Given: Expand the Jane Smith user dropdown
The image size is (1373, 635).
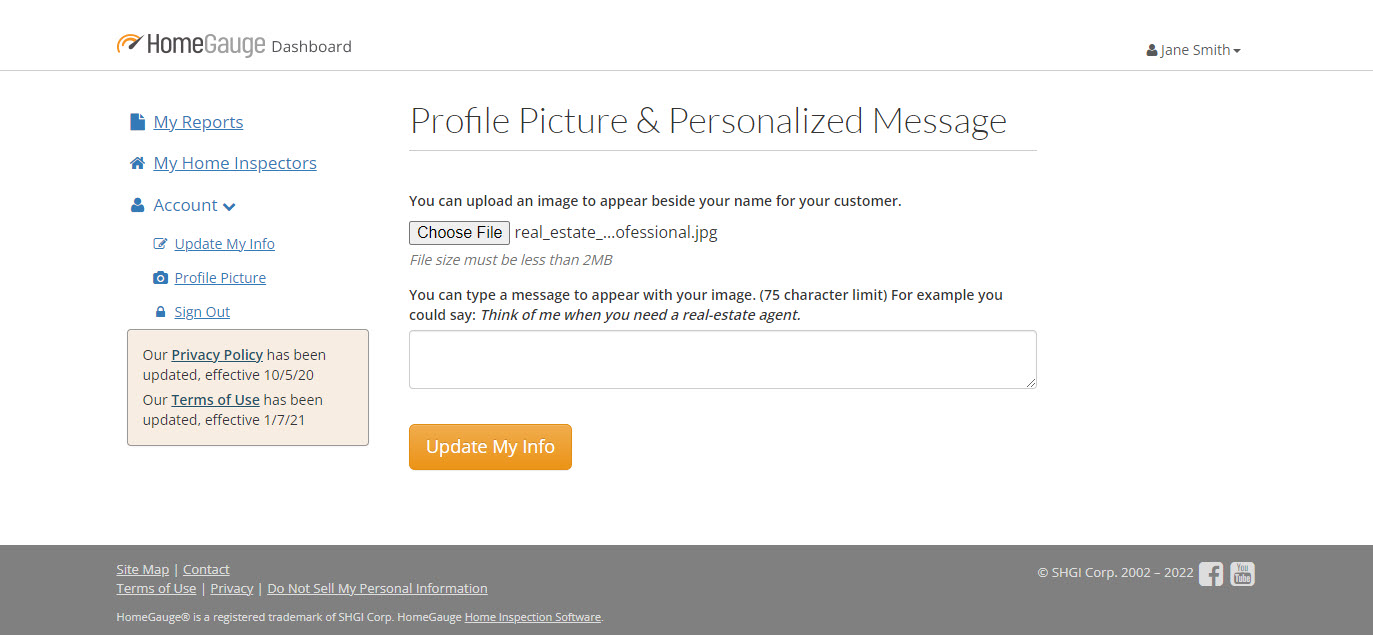Looking at the screenshot, I should [x=1194, y=50].
